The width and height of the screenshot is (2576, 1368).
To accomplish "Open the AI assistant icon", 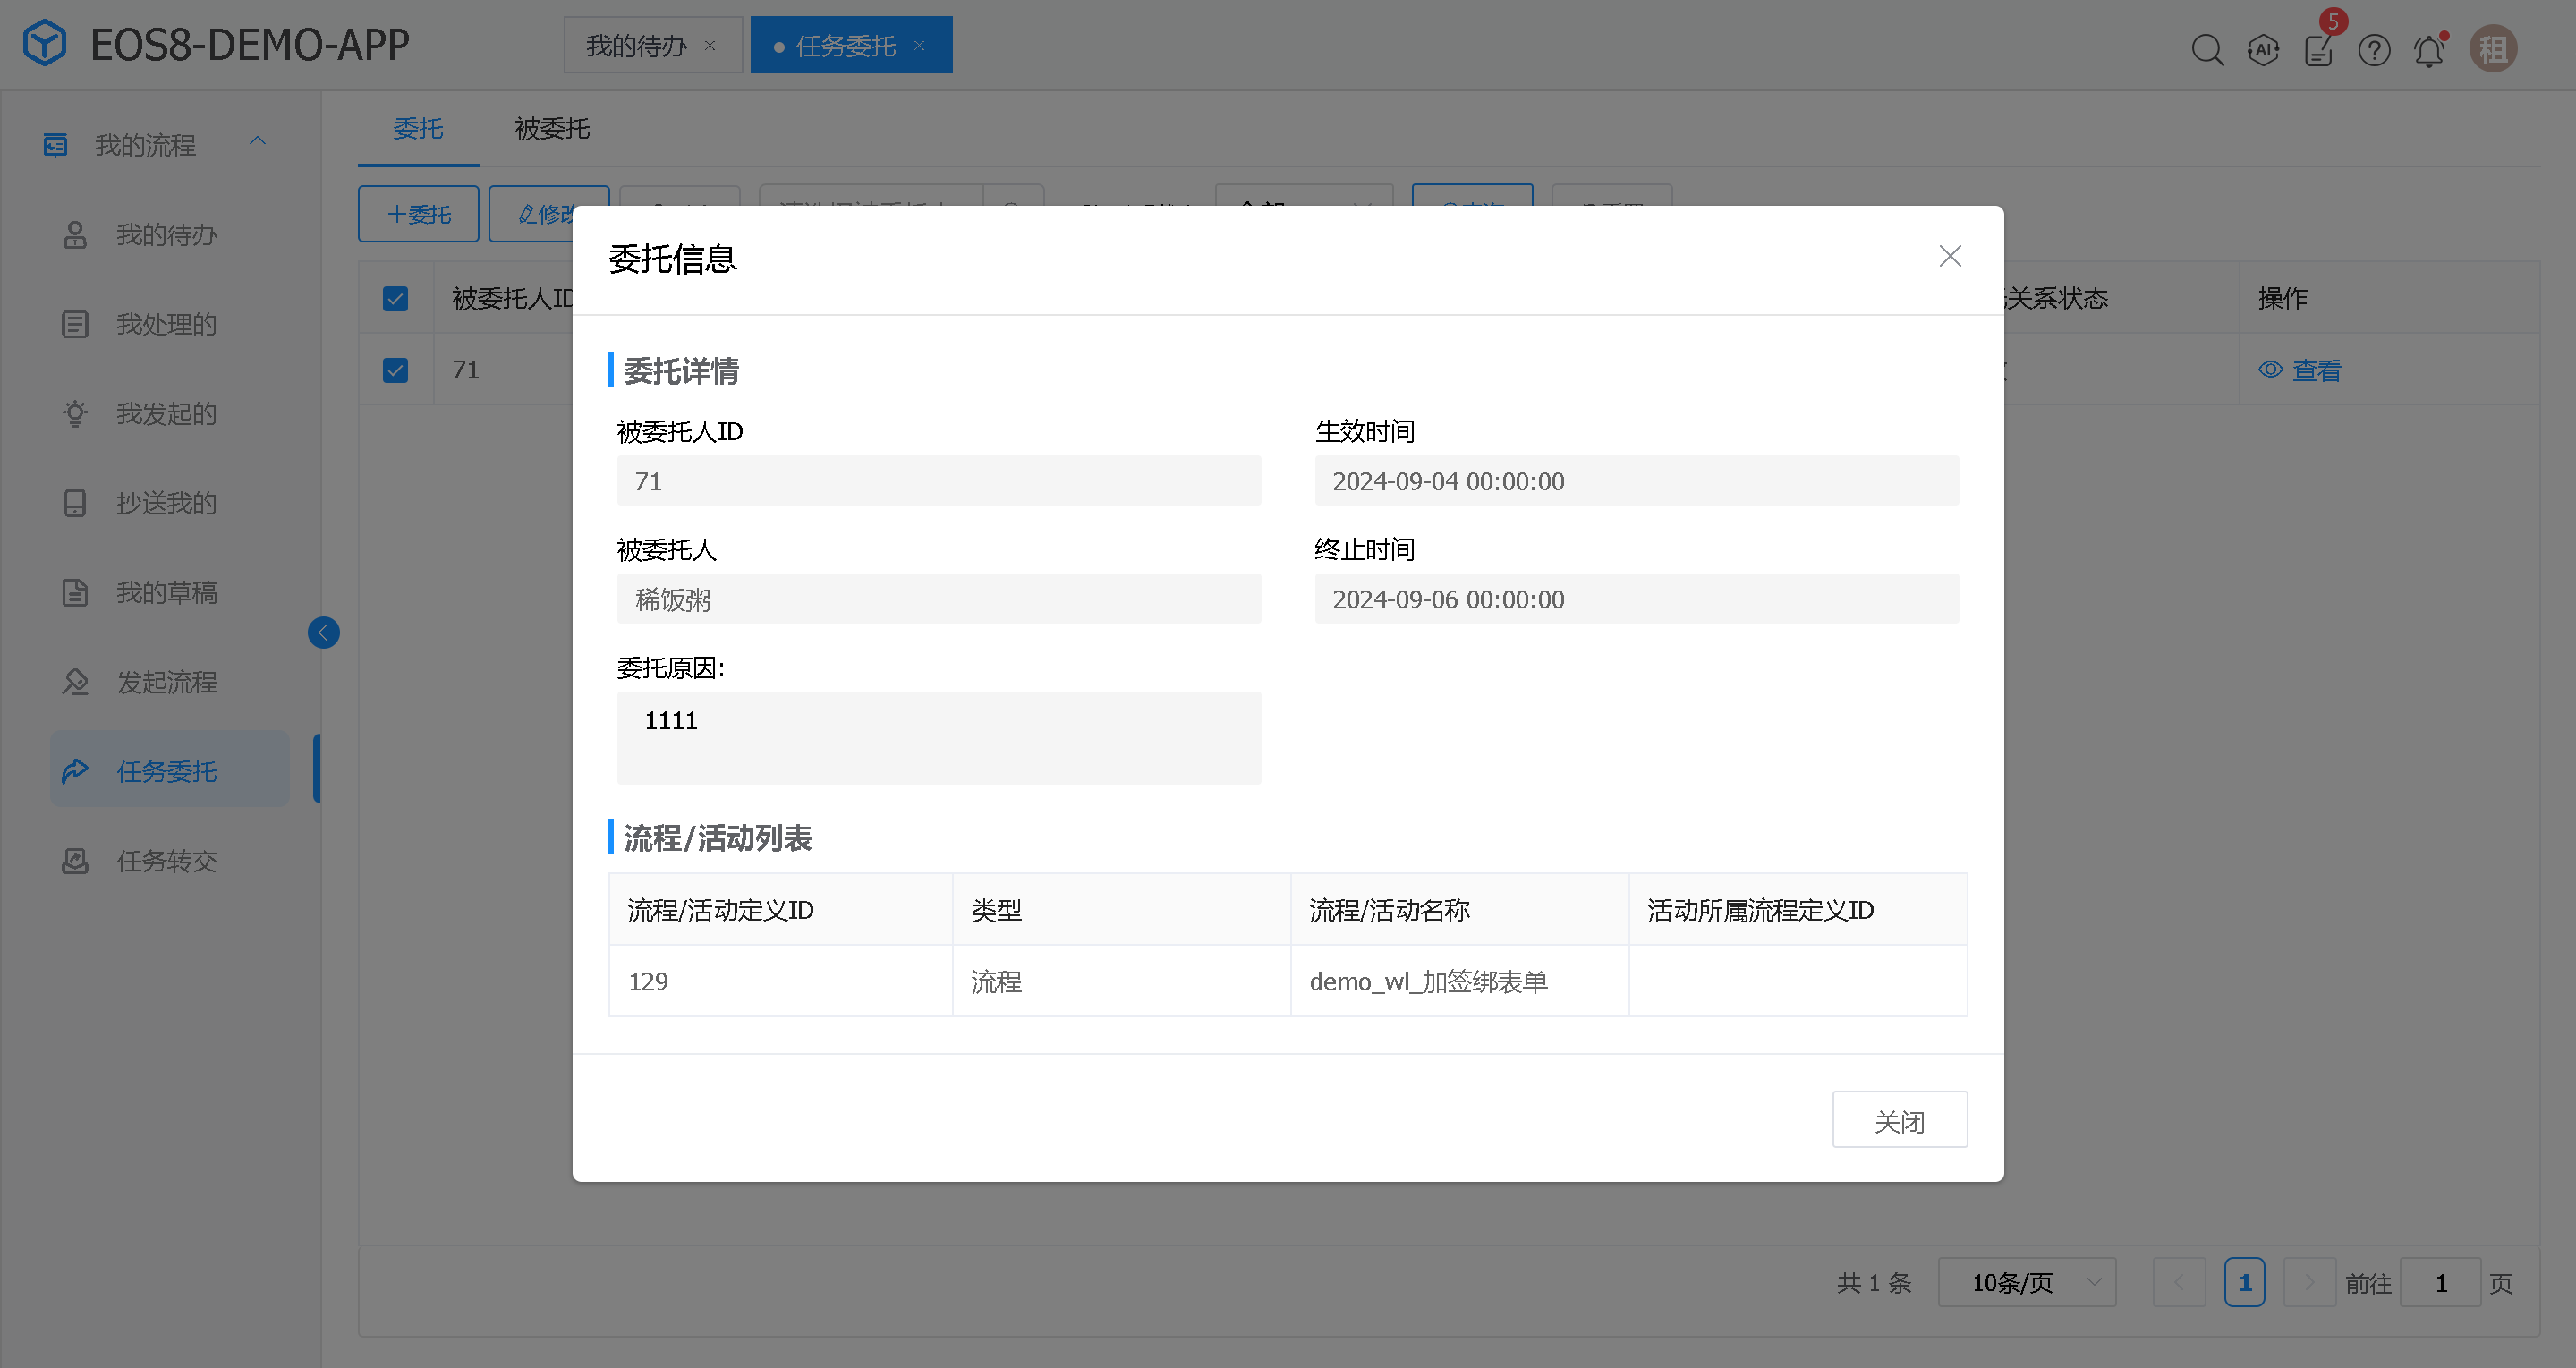I will [2263, 49].
